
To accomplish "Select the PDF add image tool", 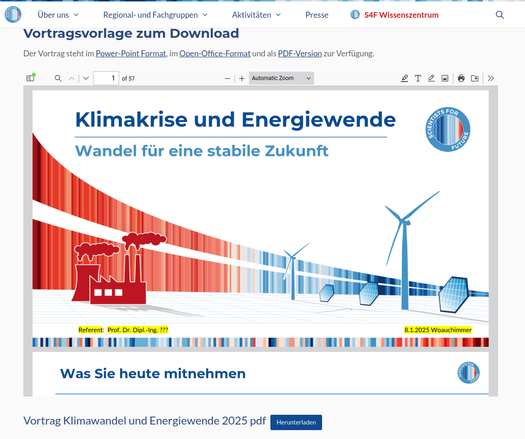I will 445,78.
